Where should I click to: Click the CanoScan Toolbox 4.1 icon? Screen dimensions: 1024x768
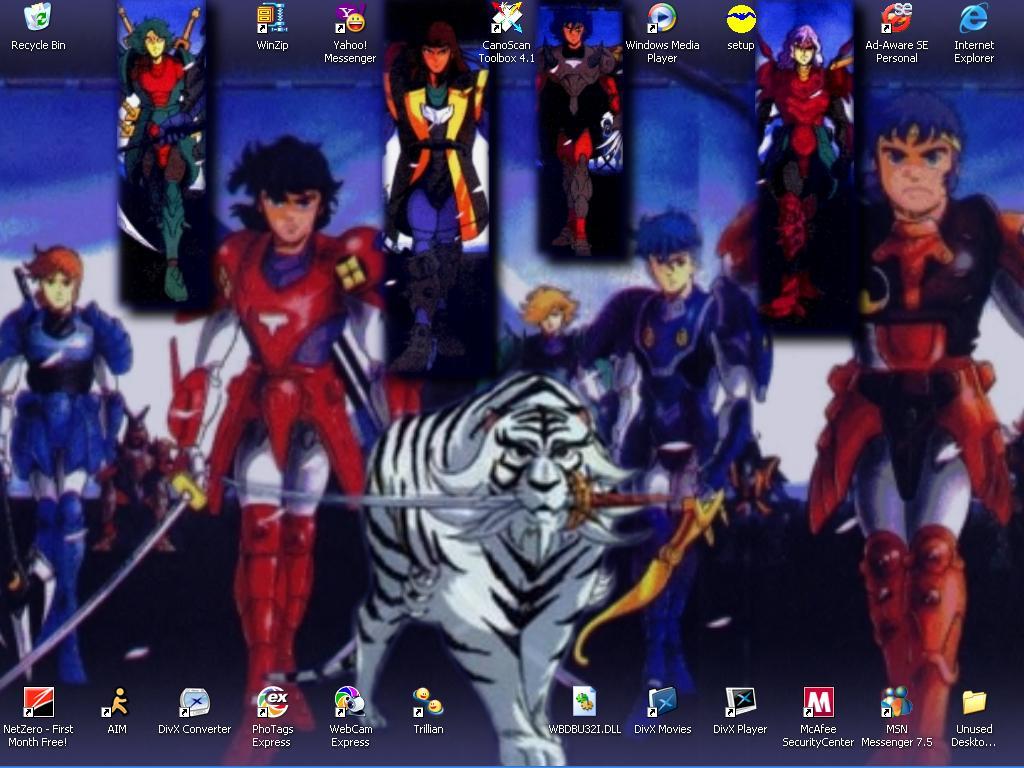point(506,18)
